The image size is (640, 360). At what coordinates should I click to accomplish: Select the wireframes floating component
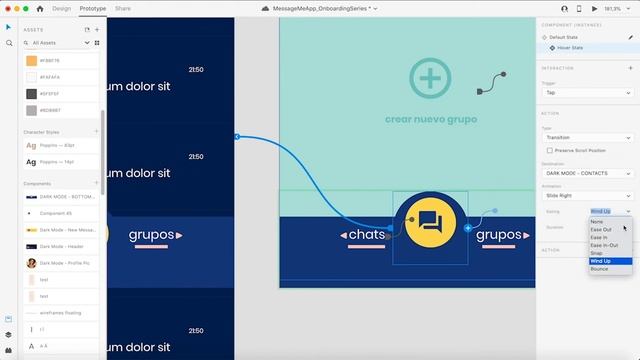tap(61, 313)
